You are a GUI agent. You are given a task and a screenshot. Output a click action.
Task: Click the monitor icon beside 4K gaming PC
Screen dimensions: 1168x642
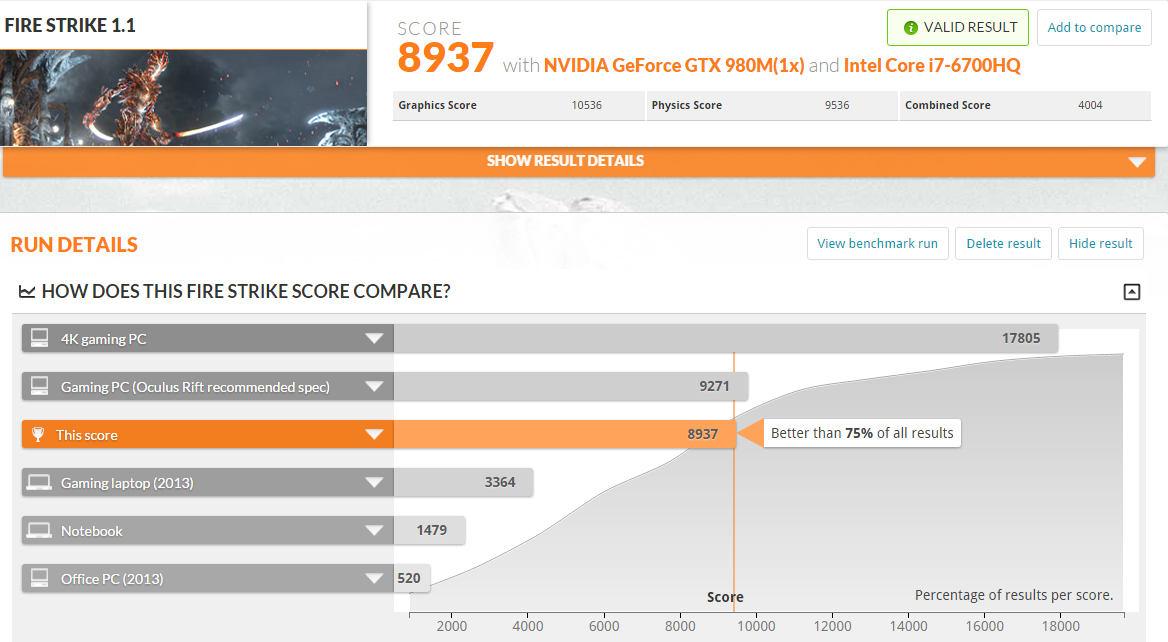point(39,338)
